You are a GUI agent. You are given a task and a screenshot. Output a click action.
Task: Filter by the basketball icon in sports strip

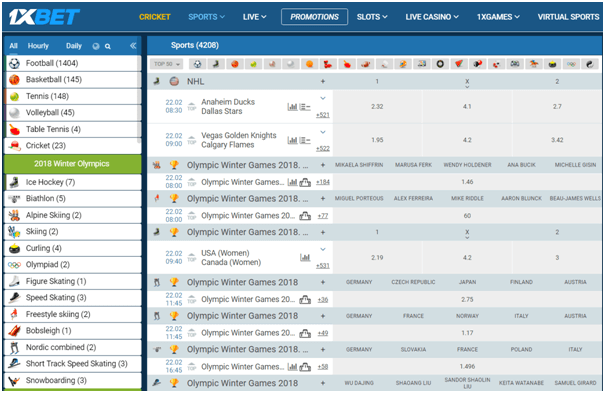coord(235,64)
